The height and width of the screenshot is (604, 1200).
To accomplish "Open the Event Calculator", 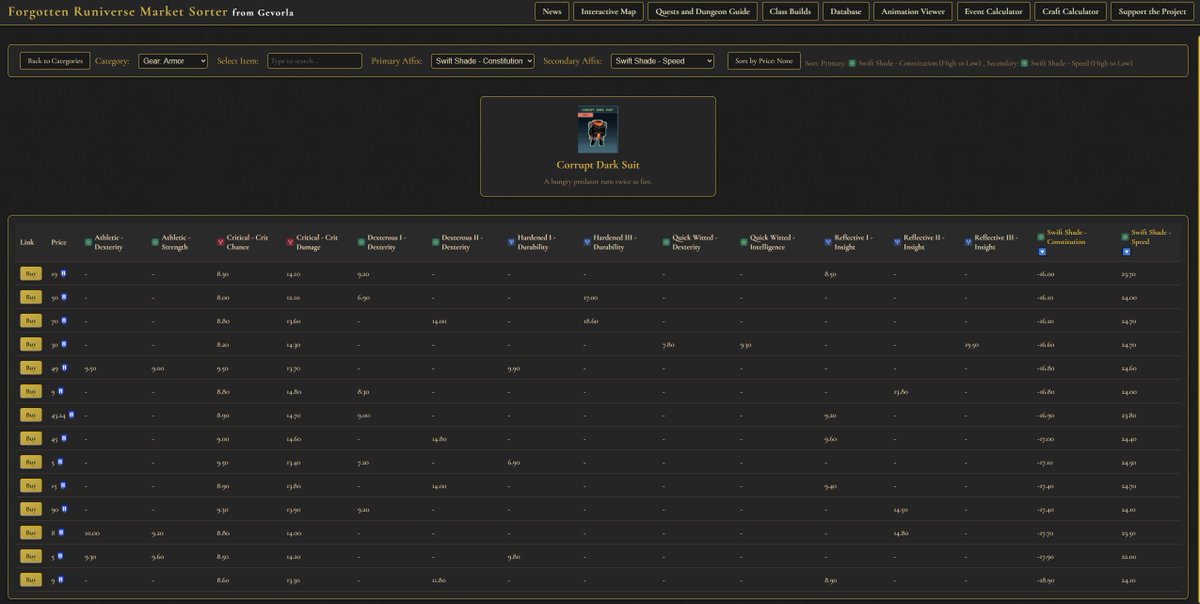I will (x=993, y=12).
